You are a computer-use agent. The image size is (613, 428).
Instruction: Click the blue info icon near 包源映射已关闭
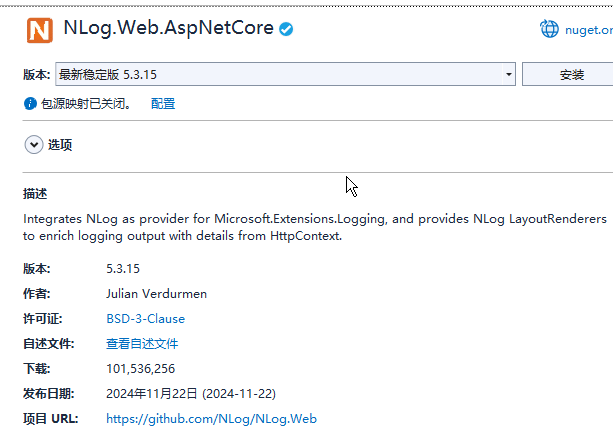30,104
